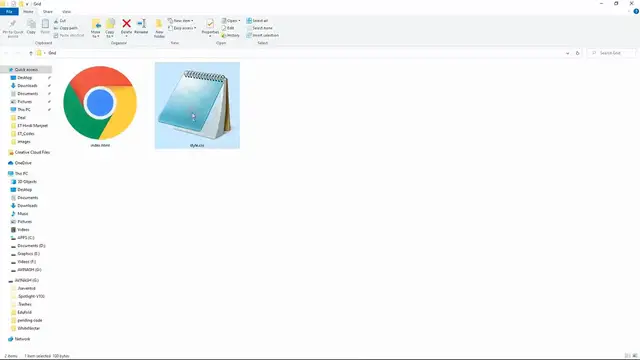Click the Move to folder icon
The height and width of the screenshot is (360, 640).
pyautogui.click(x=96, y=24)
